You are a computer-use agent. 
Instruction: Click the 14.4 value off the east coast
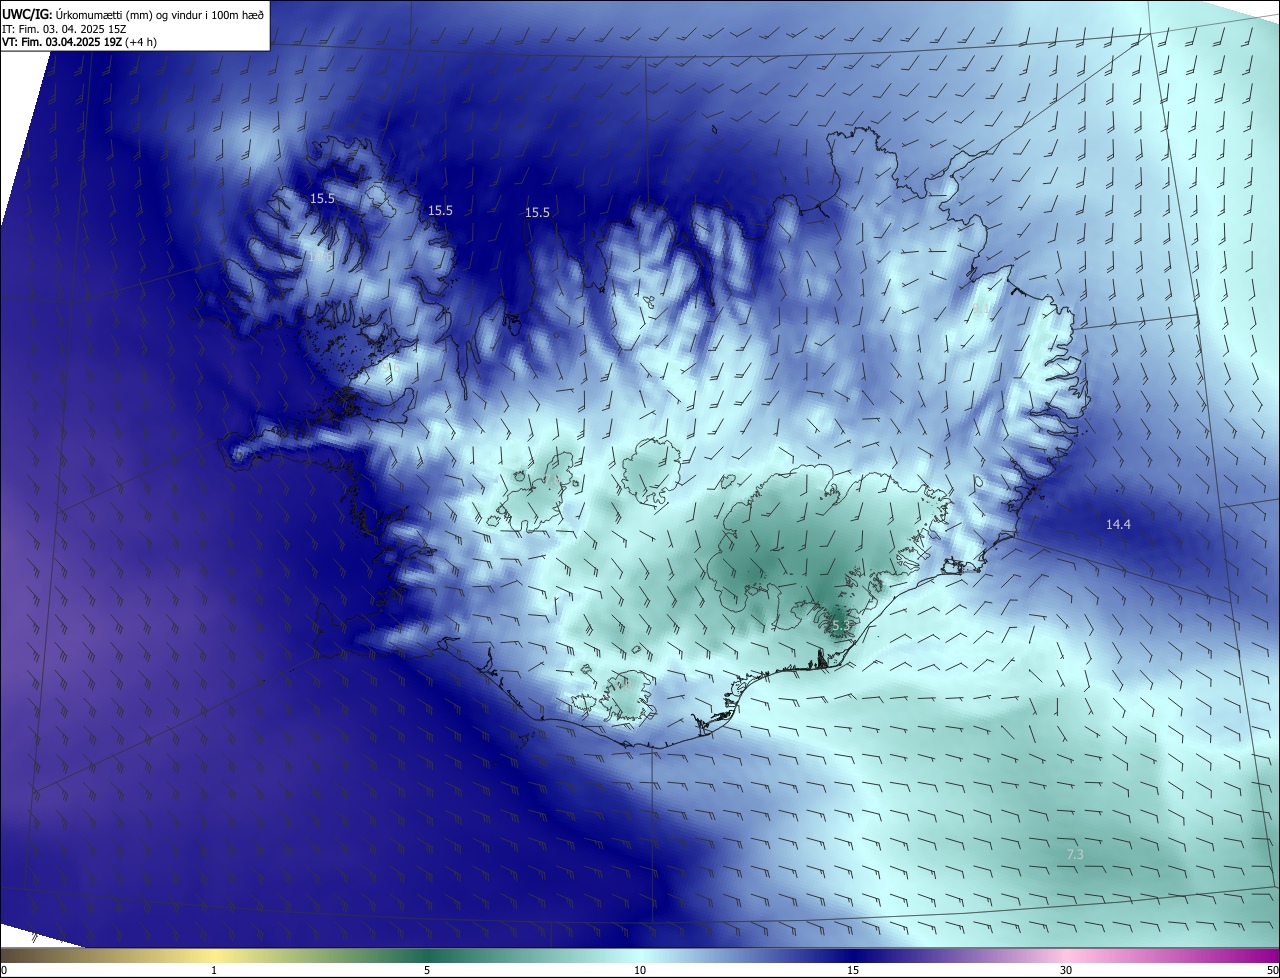1118,524
